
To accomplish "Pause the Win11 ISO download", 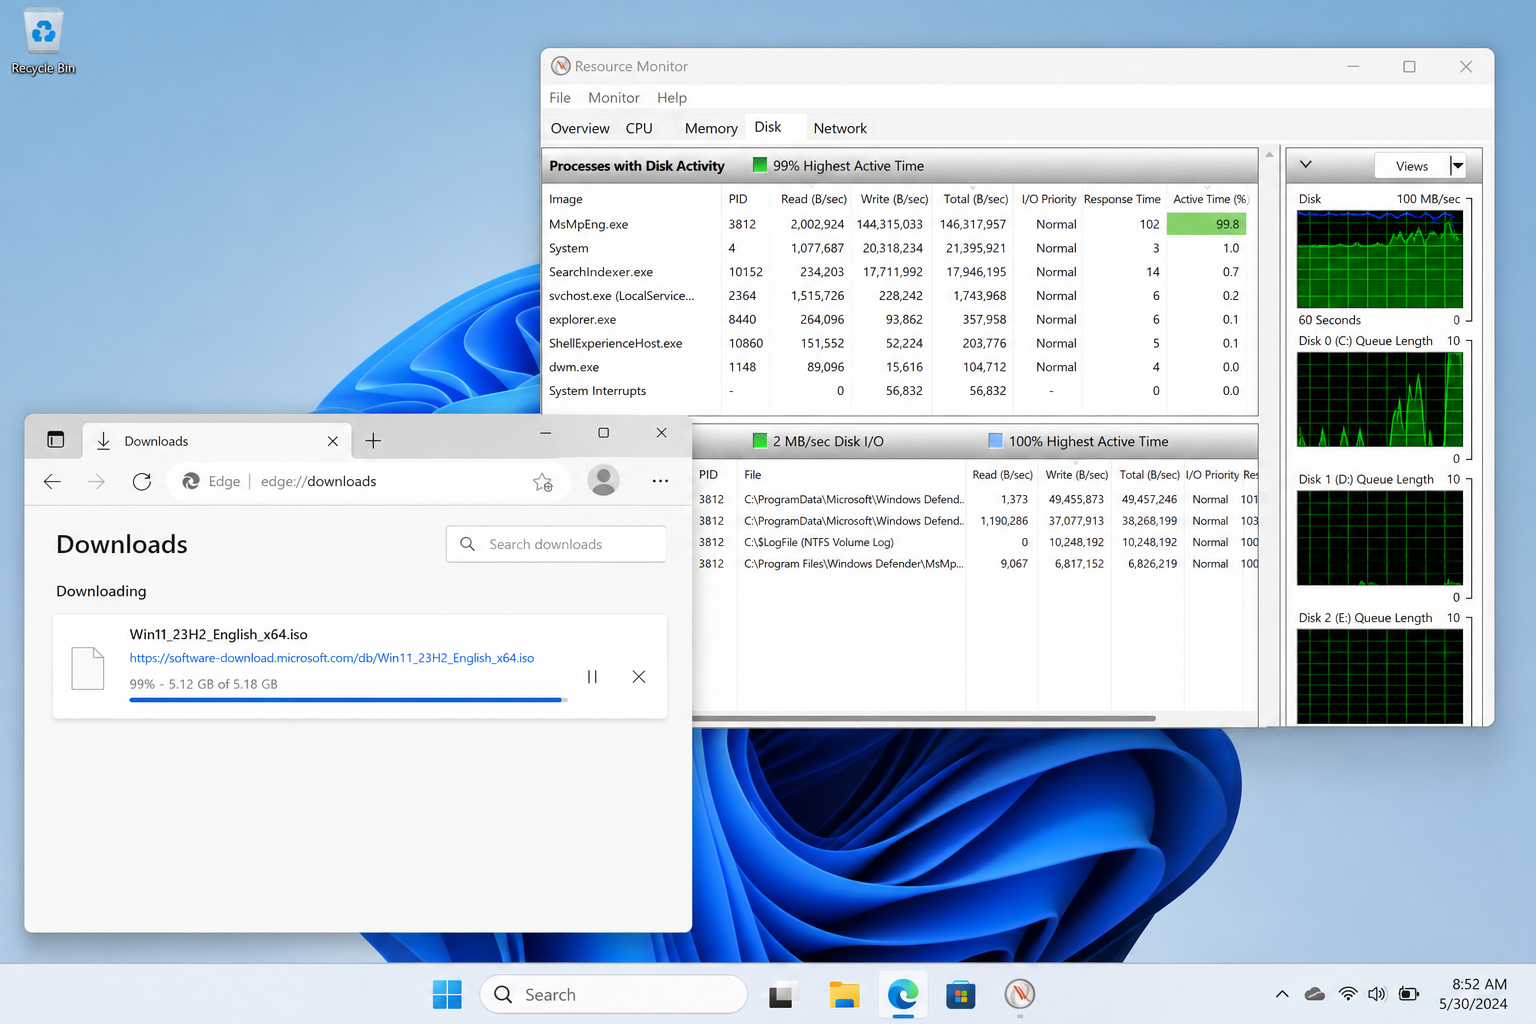I will (x=592, y=677).
